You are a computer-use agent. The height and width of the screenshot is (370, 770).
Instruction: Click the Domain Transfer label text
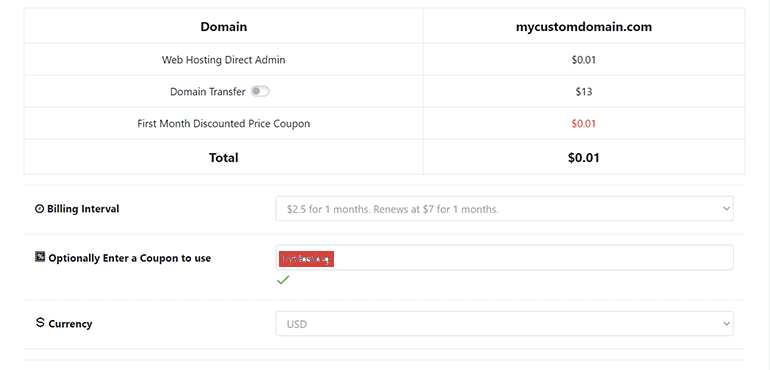click(x=207, y=91)
